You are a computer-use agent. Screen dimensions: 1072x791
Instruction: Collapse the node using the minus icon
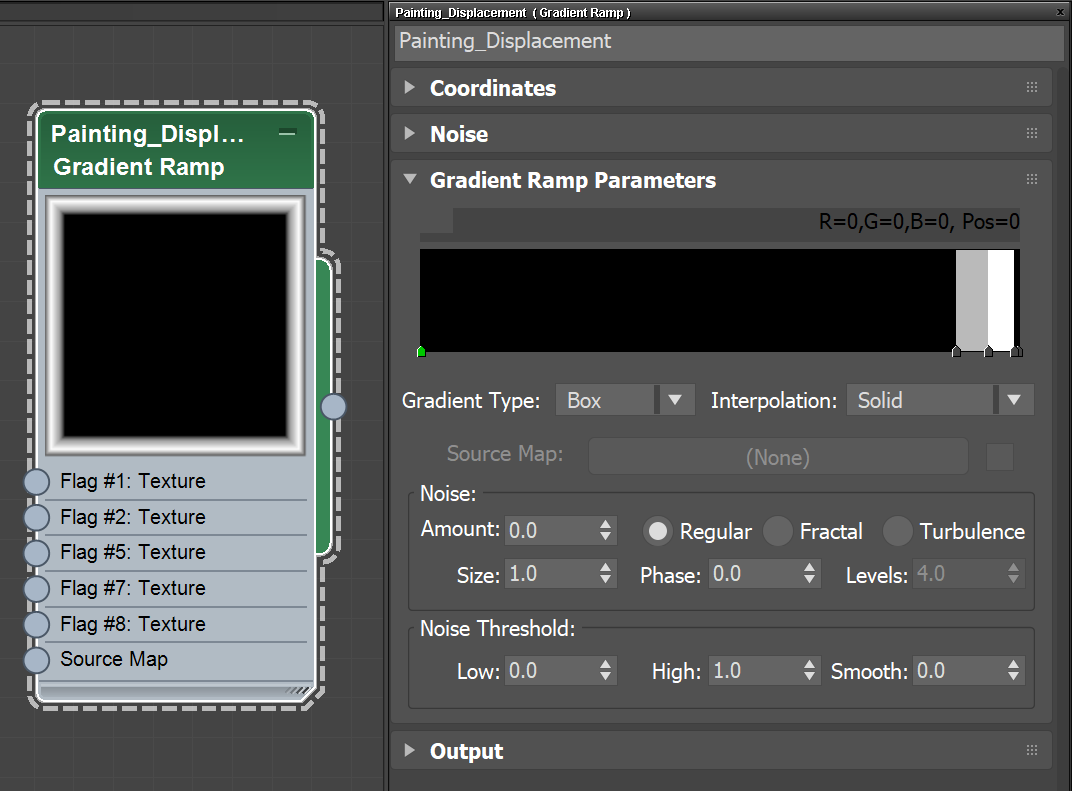(x=287, y=132)
